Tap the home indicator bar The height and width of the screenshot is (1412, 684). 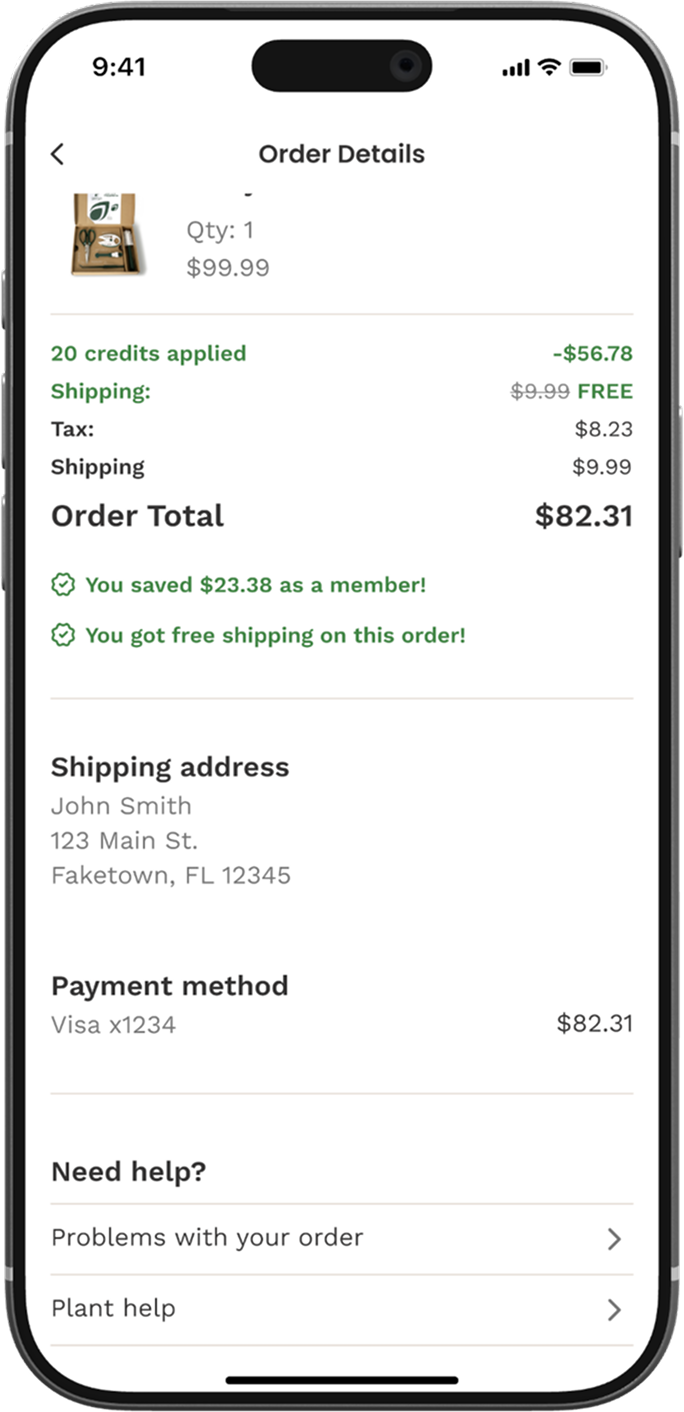pos(341,1381)
